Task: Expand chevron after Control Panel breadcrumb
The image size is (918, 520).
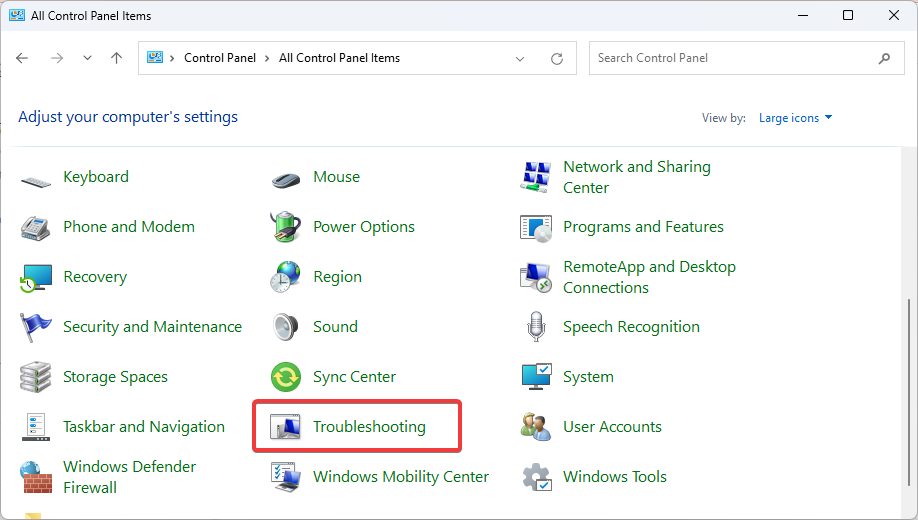Action: pyautogui.click(x=267, y=58)
